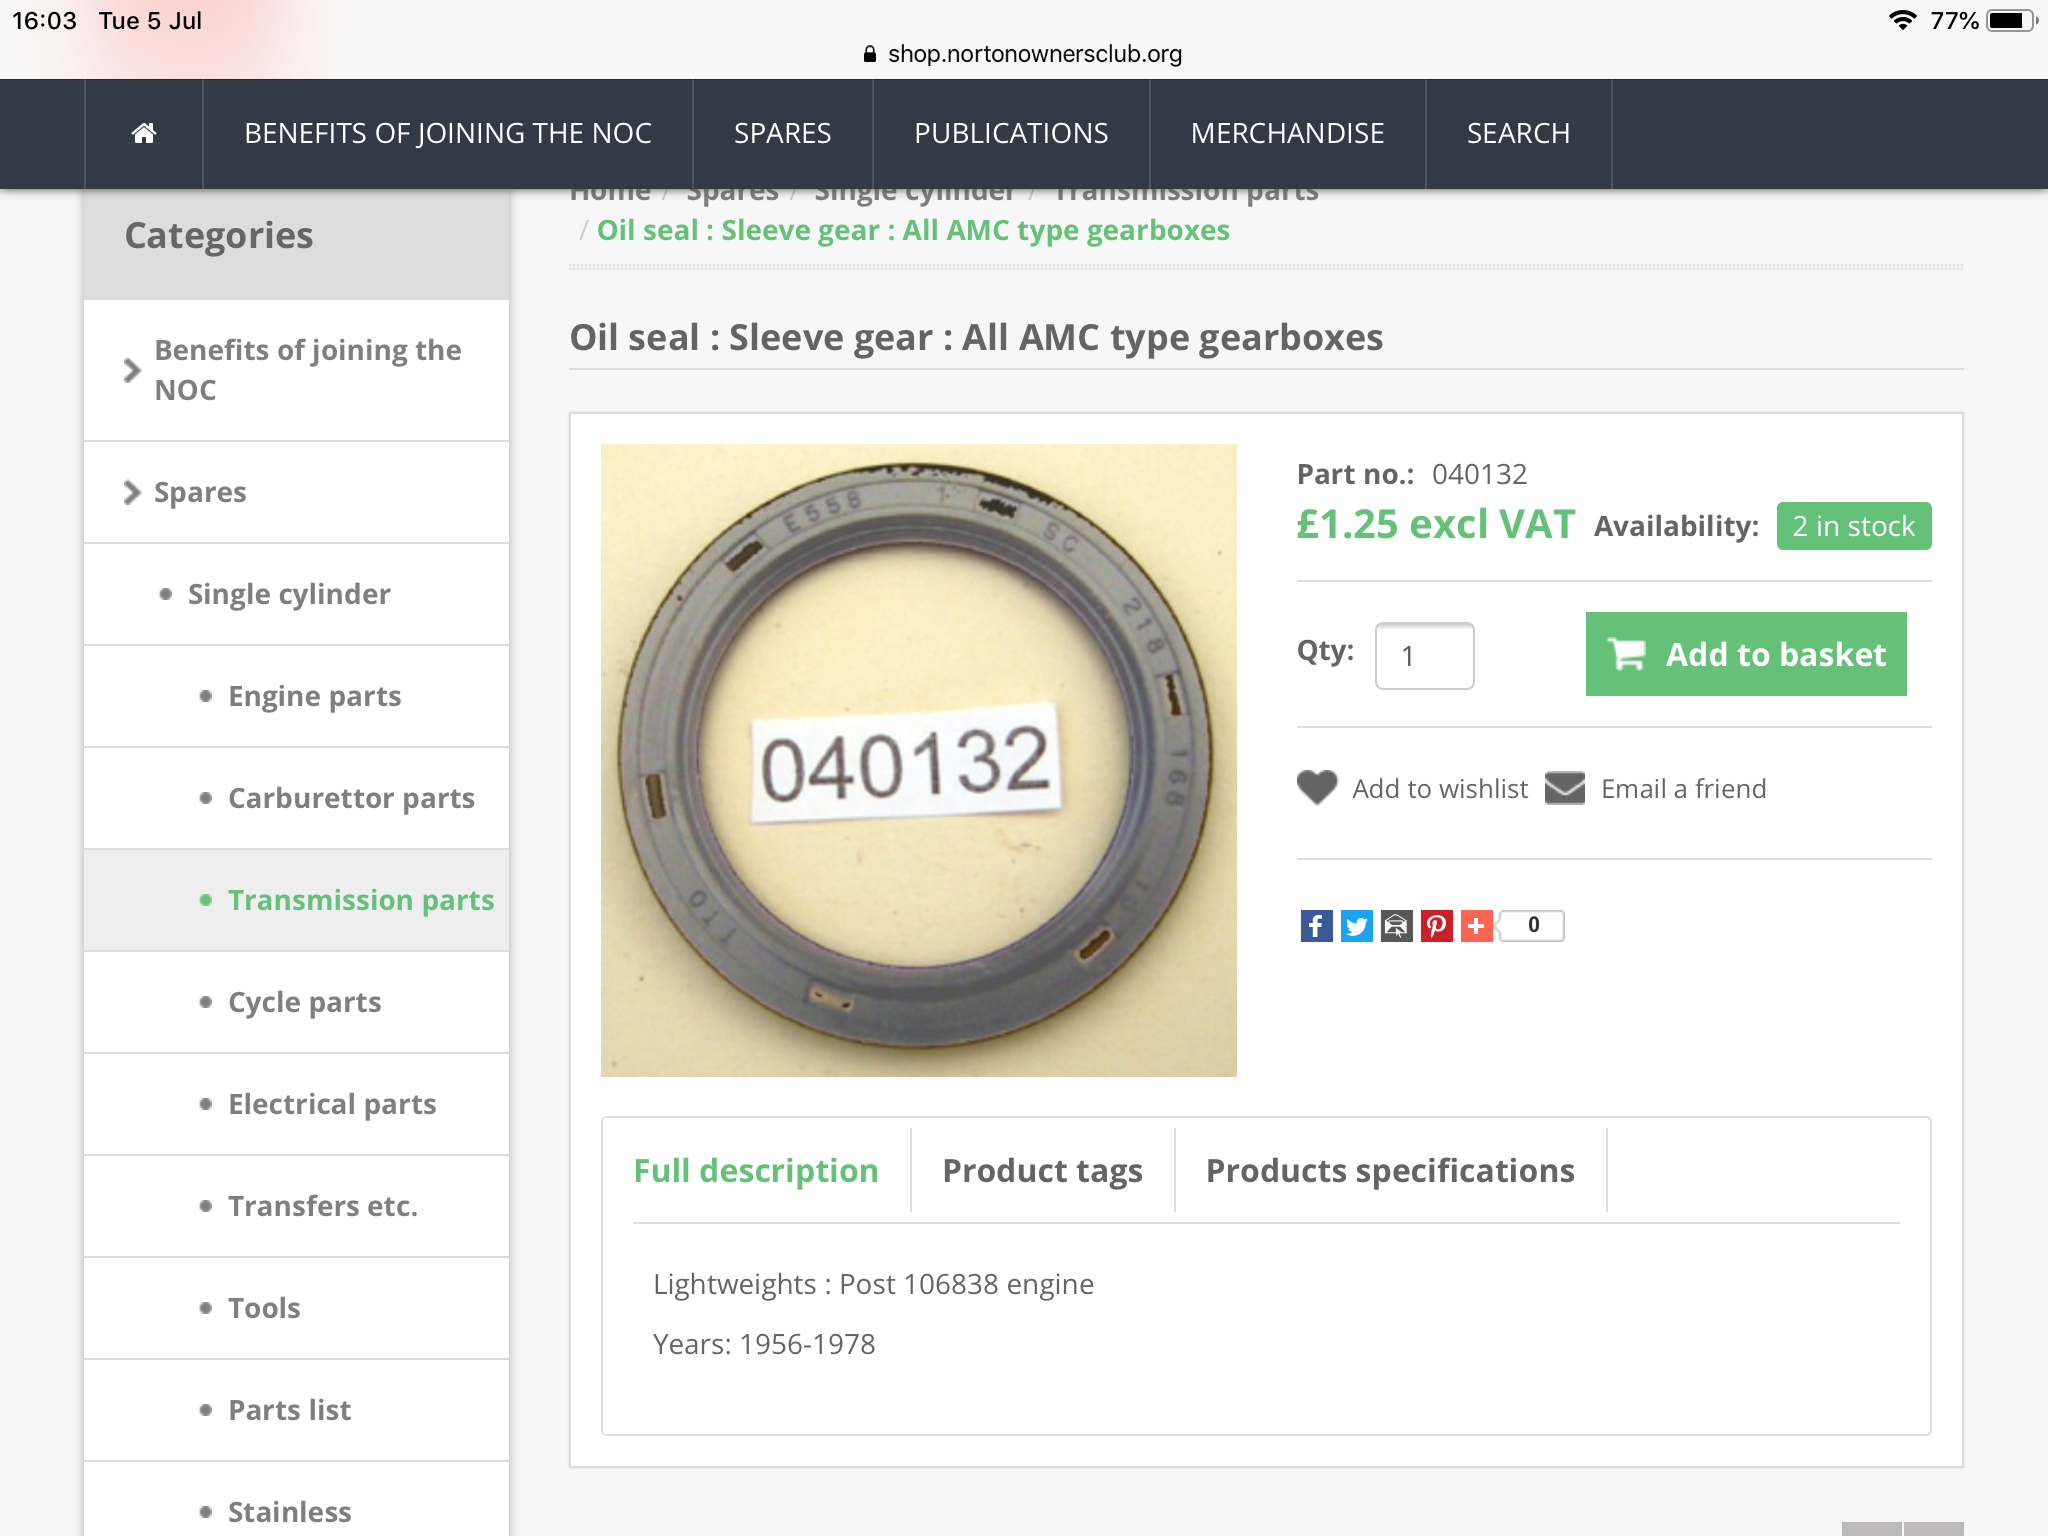Tap the Wi-Fi status icon
This screenshot has height=1536, width=2048.
(1902, 20)
